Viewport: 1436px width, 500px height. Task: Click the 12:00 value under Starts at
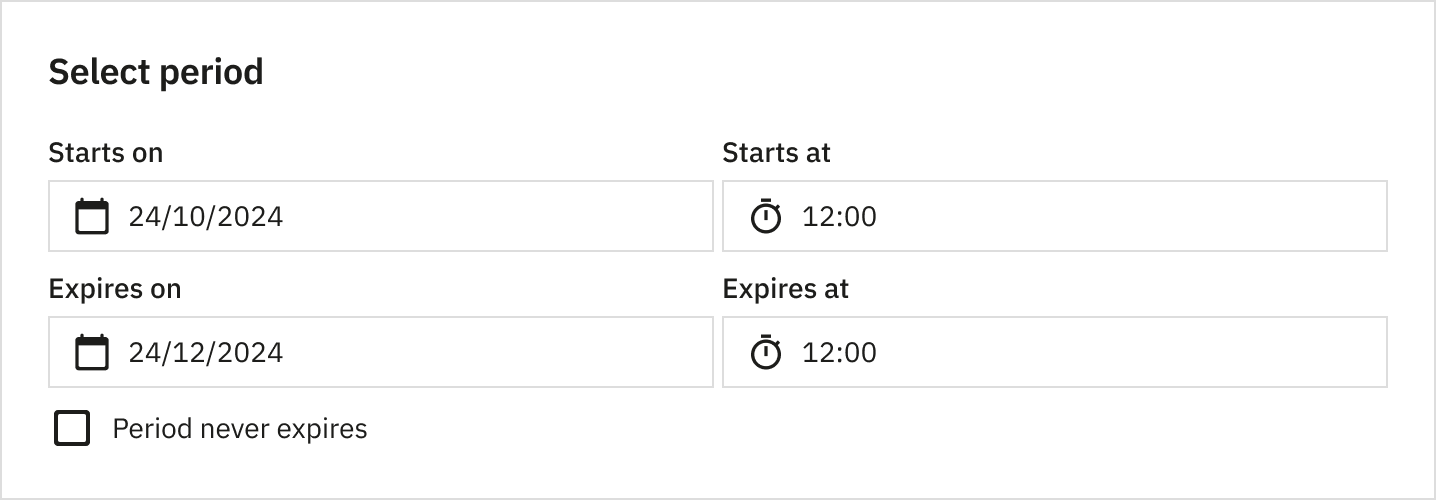pyautogui.click(x=839, y=216)
